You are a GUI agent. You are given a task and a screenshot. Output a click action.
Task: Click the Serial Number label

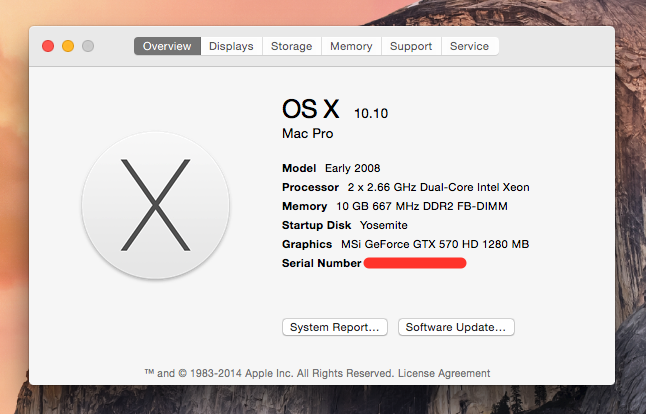click(321, 263)
